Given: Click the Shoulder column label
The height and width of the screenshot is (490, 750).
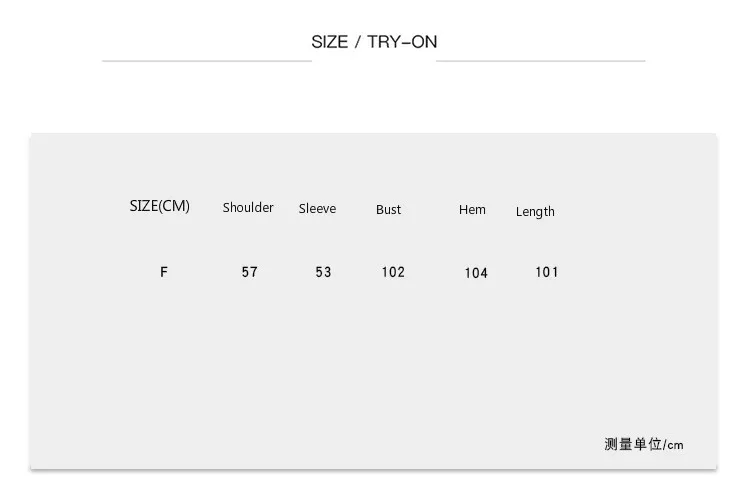Looking at the screenshot, I should [x=248, y=207].
